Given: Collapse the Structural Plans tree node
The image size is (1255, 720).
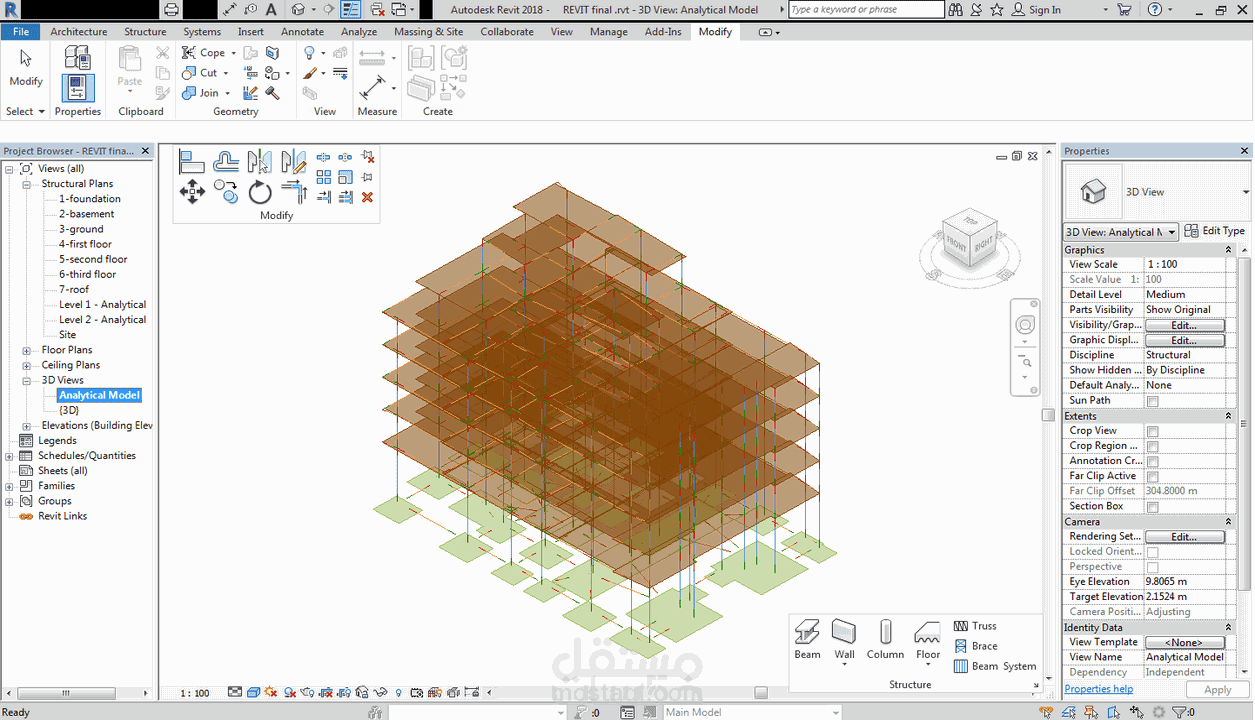Looking at the screenshot, I should (27, 184).
